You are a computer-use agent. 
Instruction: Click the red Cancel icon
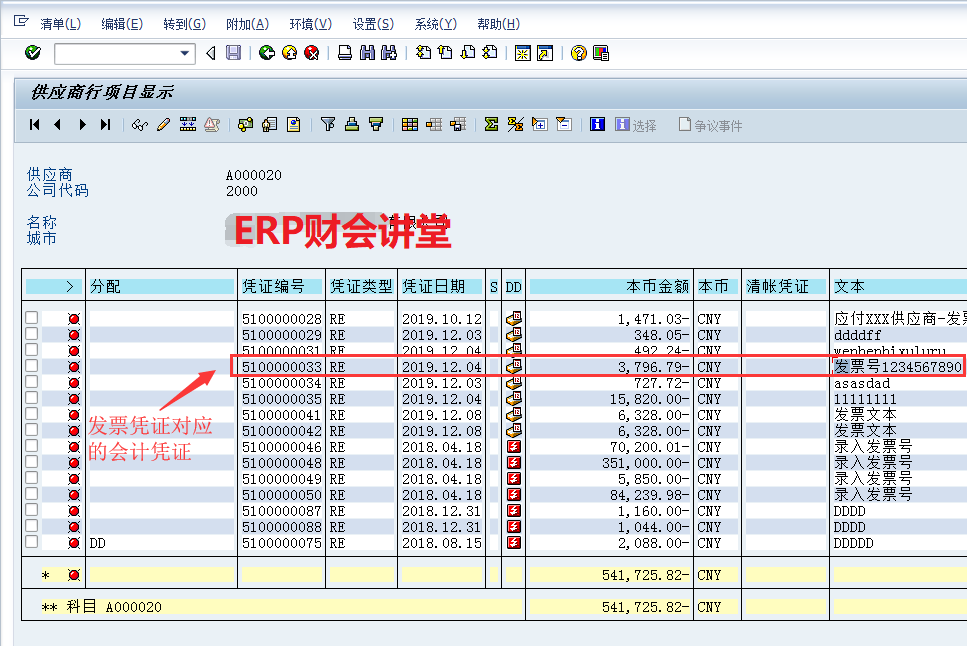[312, 53]
